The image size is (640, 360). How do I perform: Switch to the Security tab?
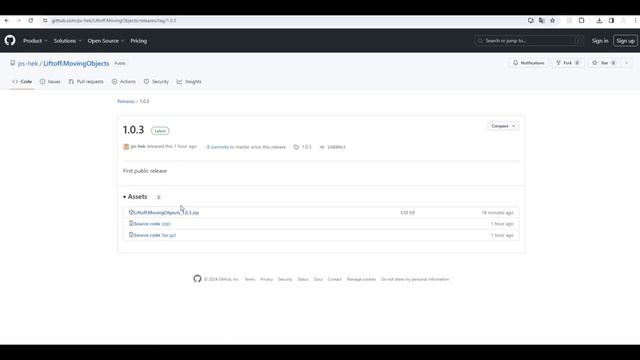[156, 82]
